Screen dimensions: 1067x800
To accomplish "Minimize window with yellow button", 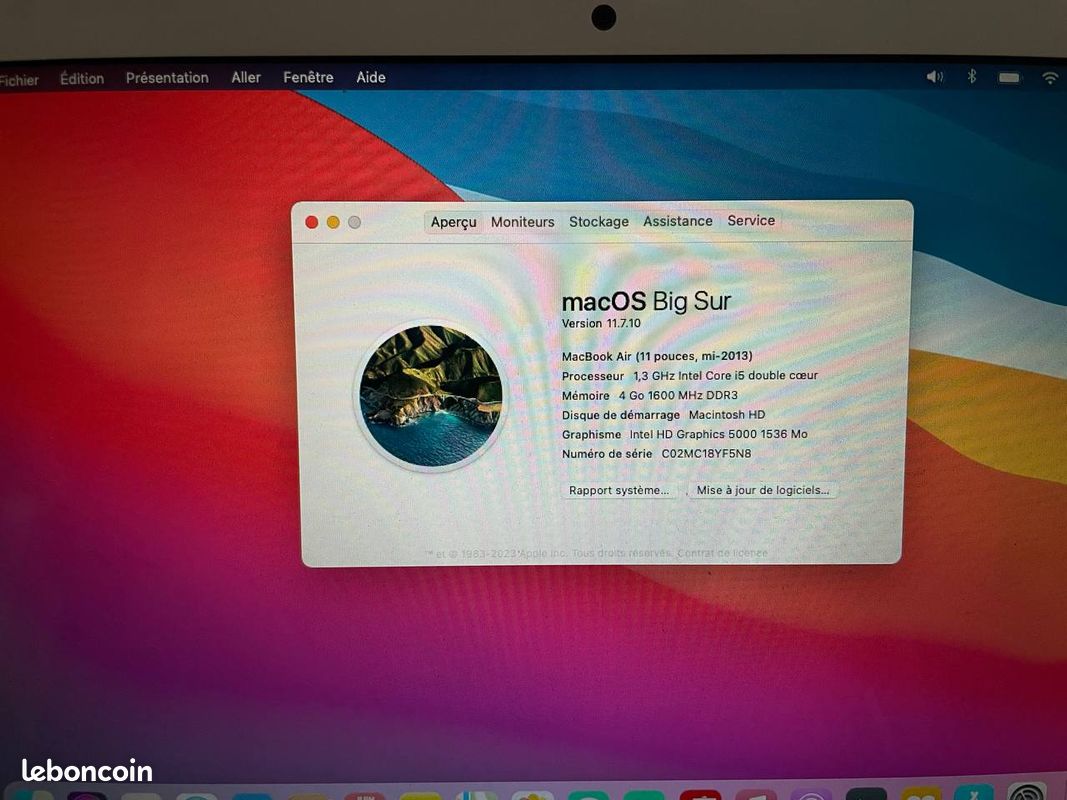I will click(x=333, y=222).
